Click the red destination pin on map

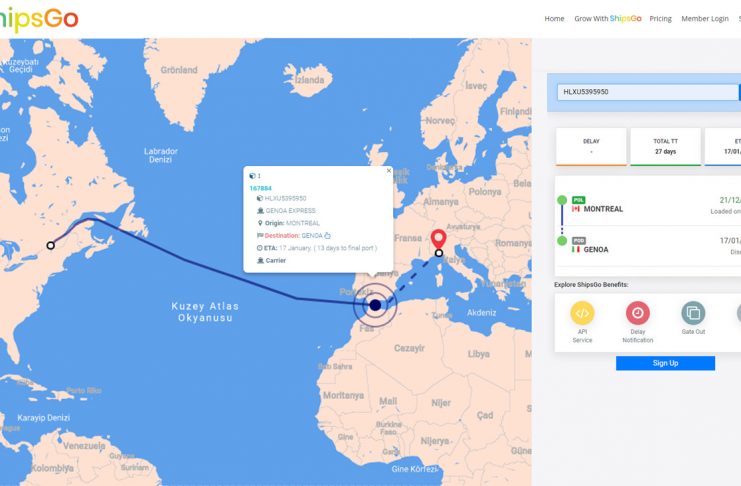(439, 238)
